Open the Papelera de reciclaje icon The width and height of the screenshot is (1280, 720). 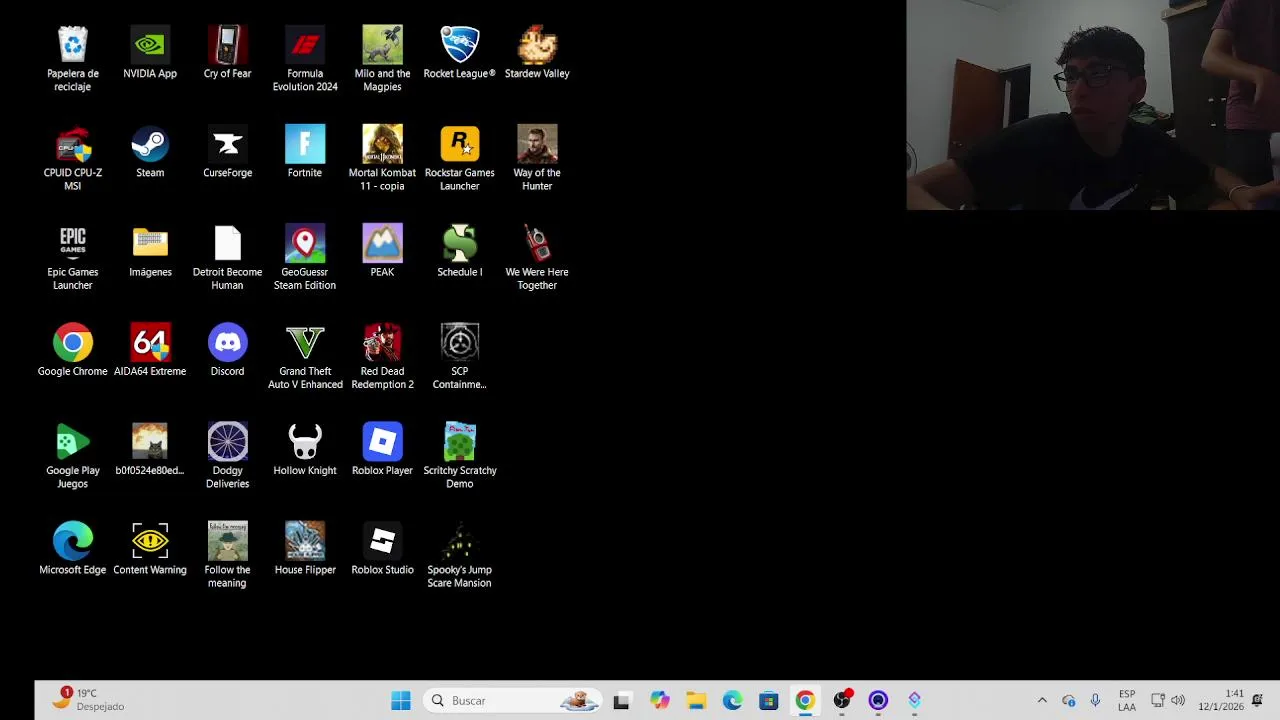(72, 58)
